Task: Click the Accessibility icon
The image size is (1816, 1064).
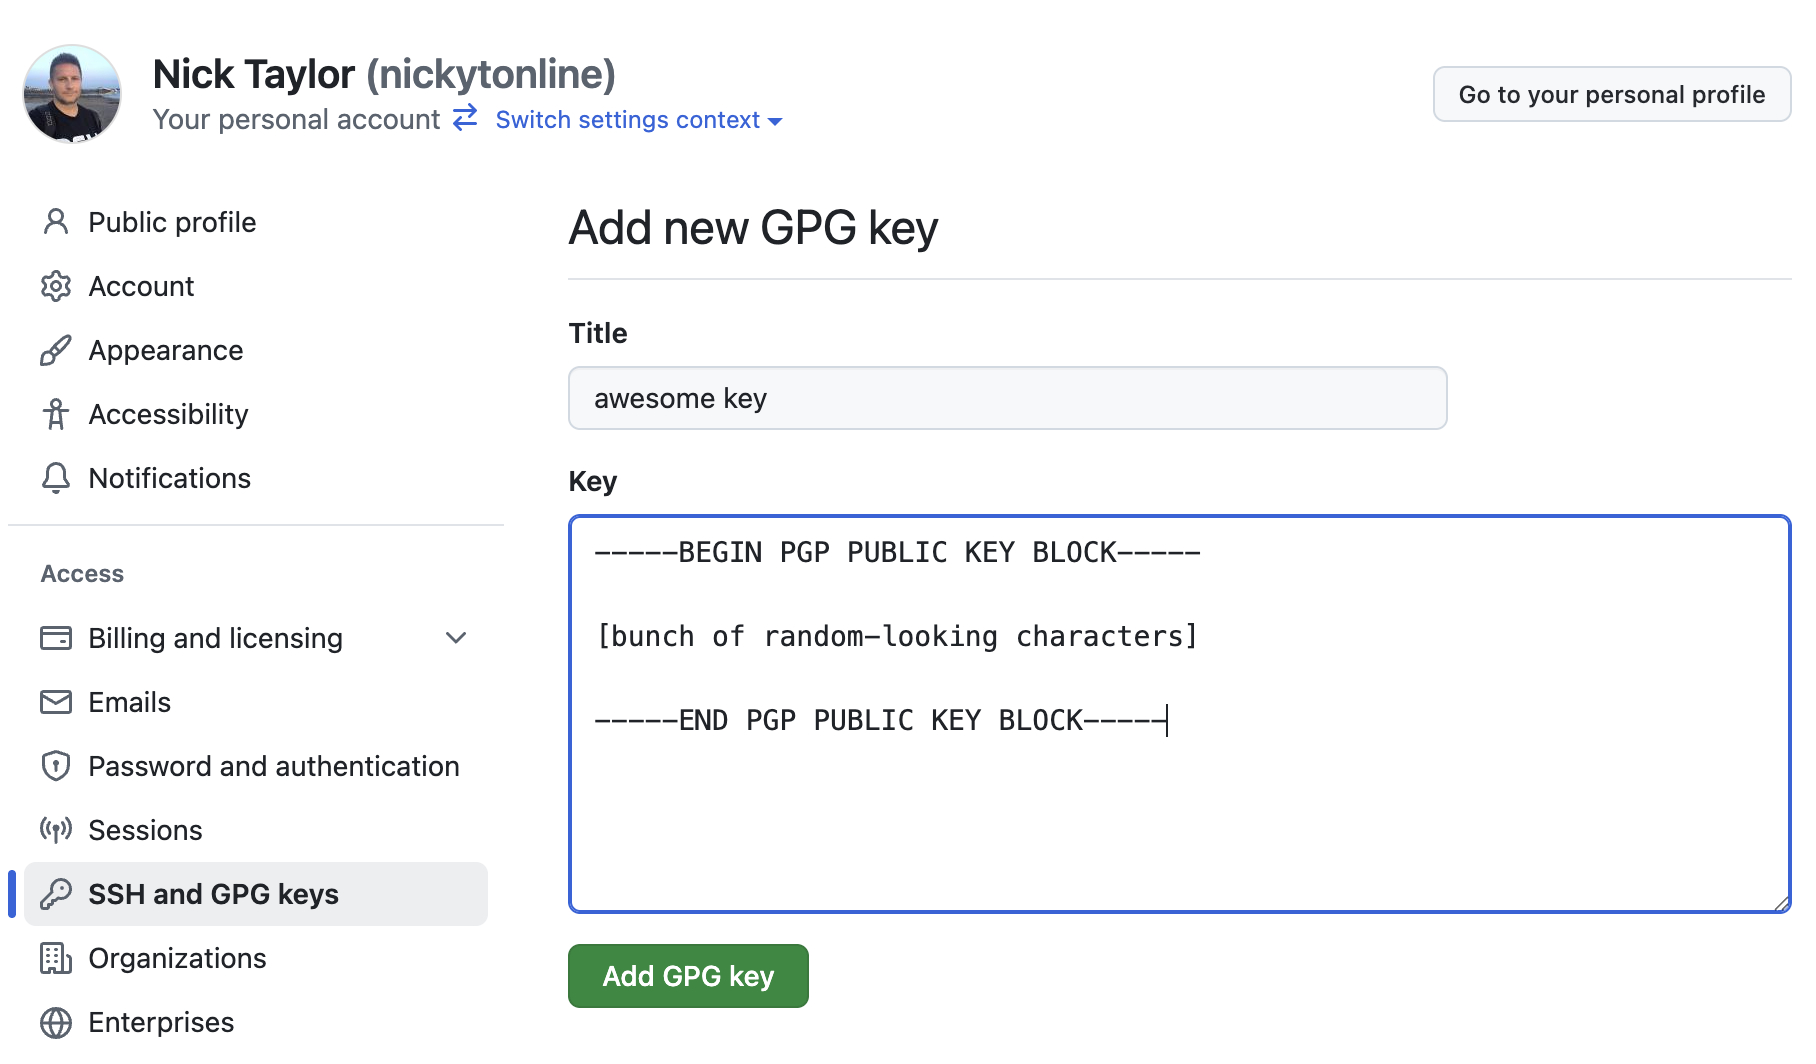Action: point(56,414)
